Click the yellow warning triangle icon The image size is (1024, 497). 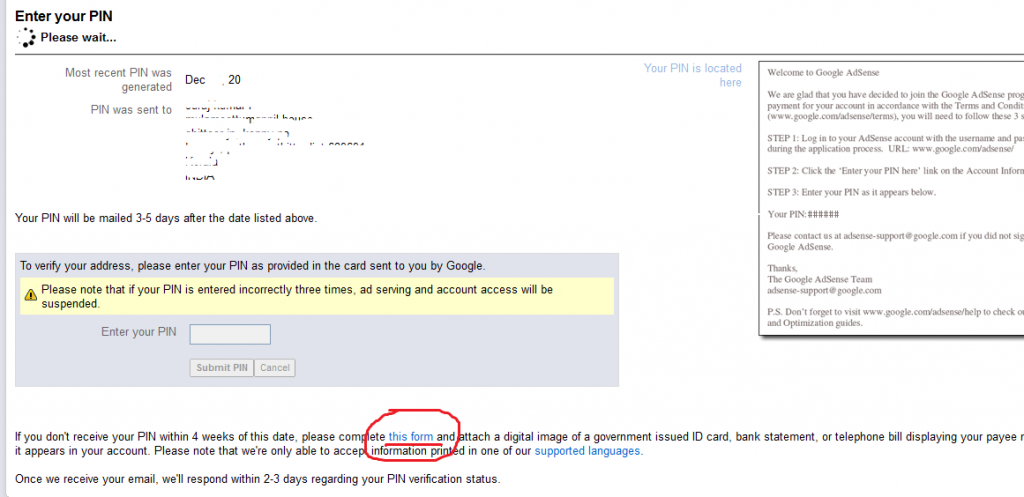point(31,295)
